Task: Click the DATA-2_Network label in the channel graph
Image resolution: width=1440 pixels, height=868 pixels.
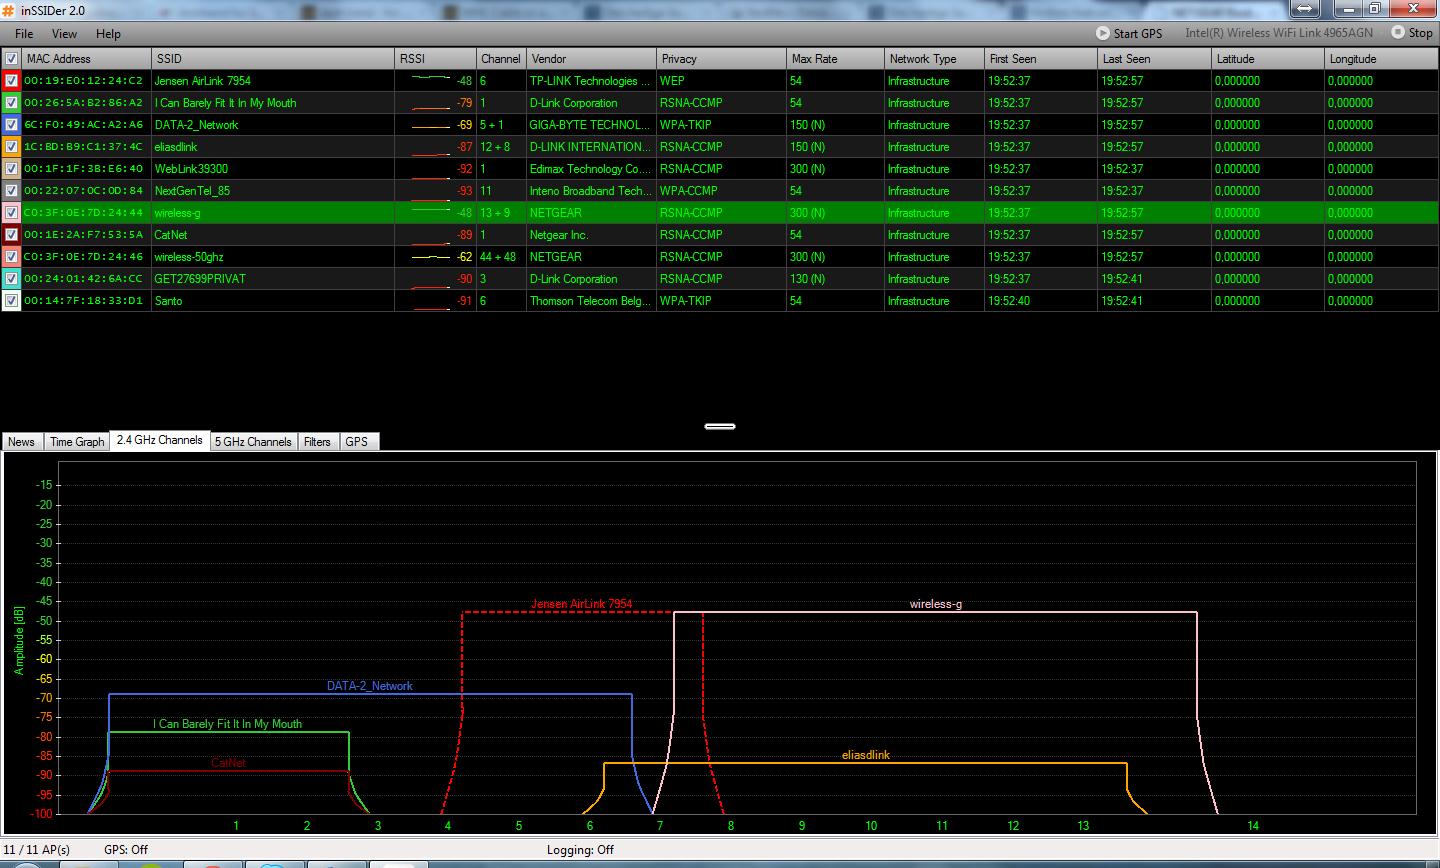Action: [x=370, y=686]
